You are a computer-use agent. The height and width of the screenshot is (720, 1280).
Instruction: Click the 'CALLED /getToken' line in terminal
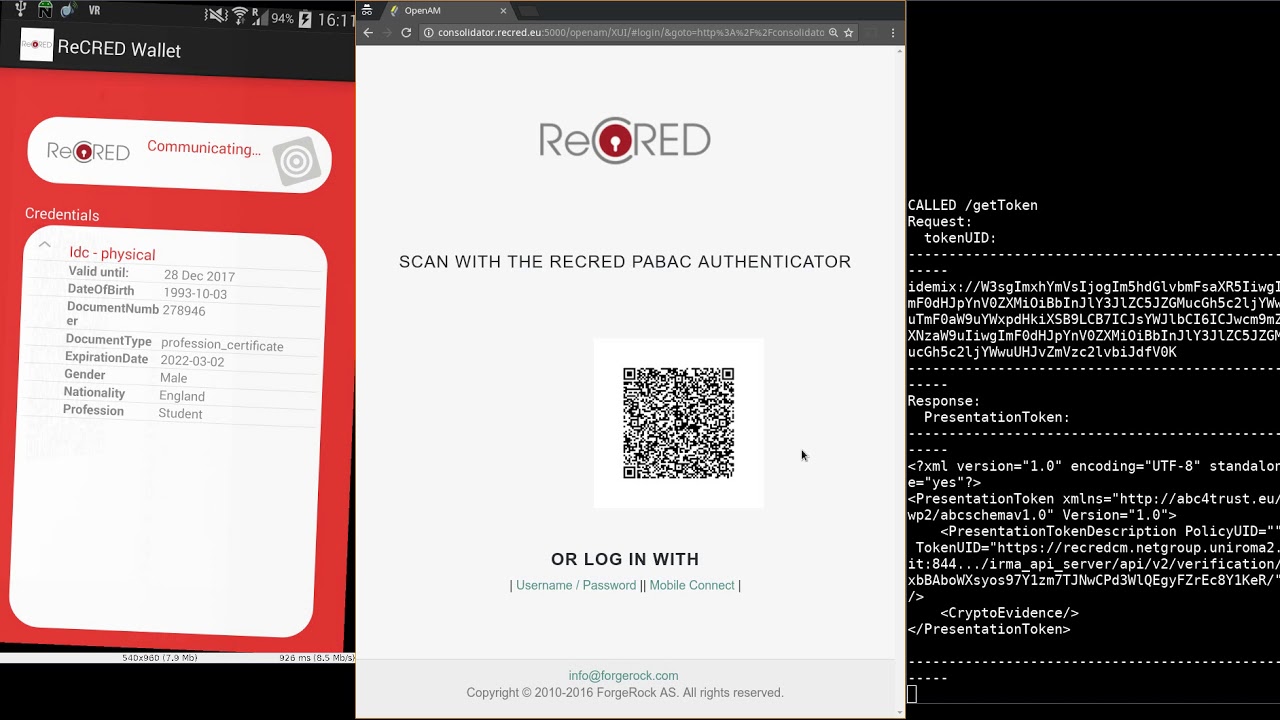pyautogui.click(x=973, y=205)
